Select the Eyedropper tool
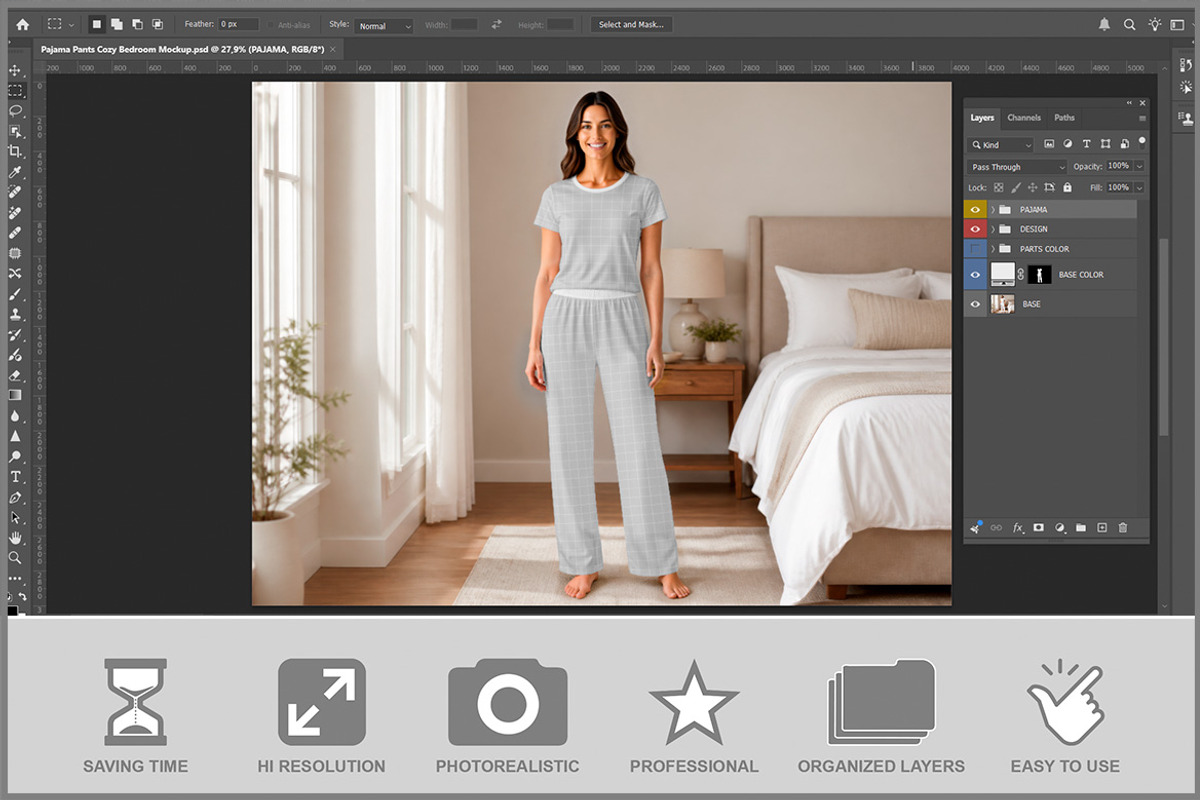Image resolution: width=1200 pixels, height=800 pixels. [x=15, y=172]
